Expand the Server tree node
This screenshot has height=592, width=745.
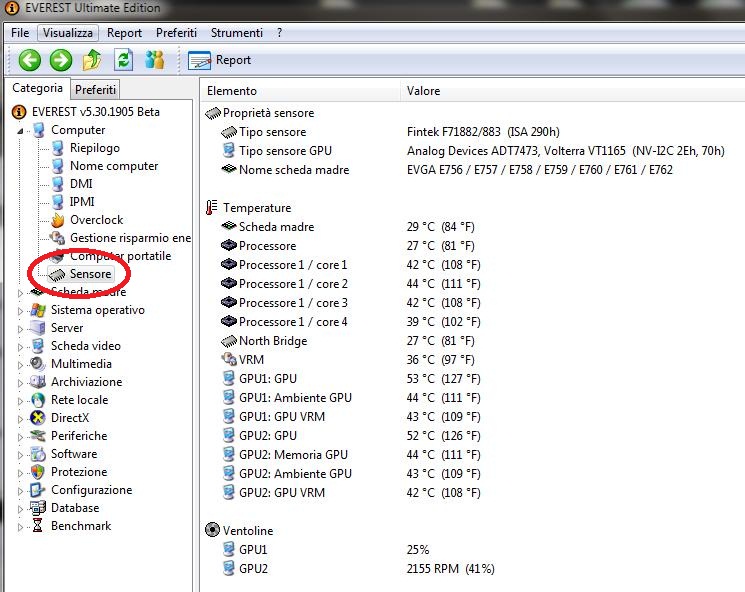[20, 329]
